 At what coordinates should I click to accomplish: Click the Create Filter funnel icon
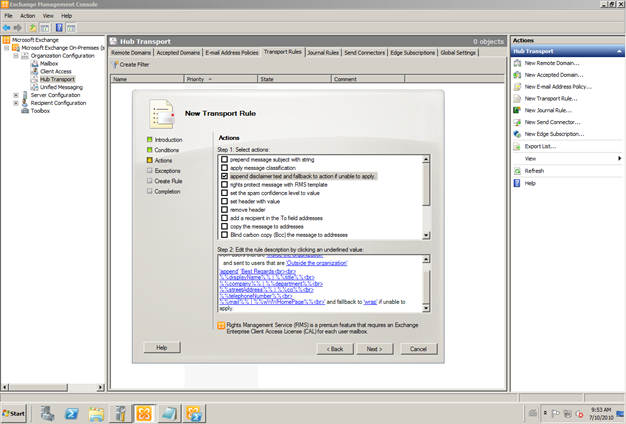pos(115,64)
